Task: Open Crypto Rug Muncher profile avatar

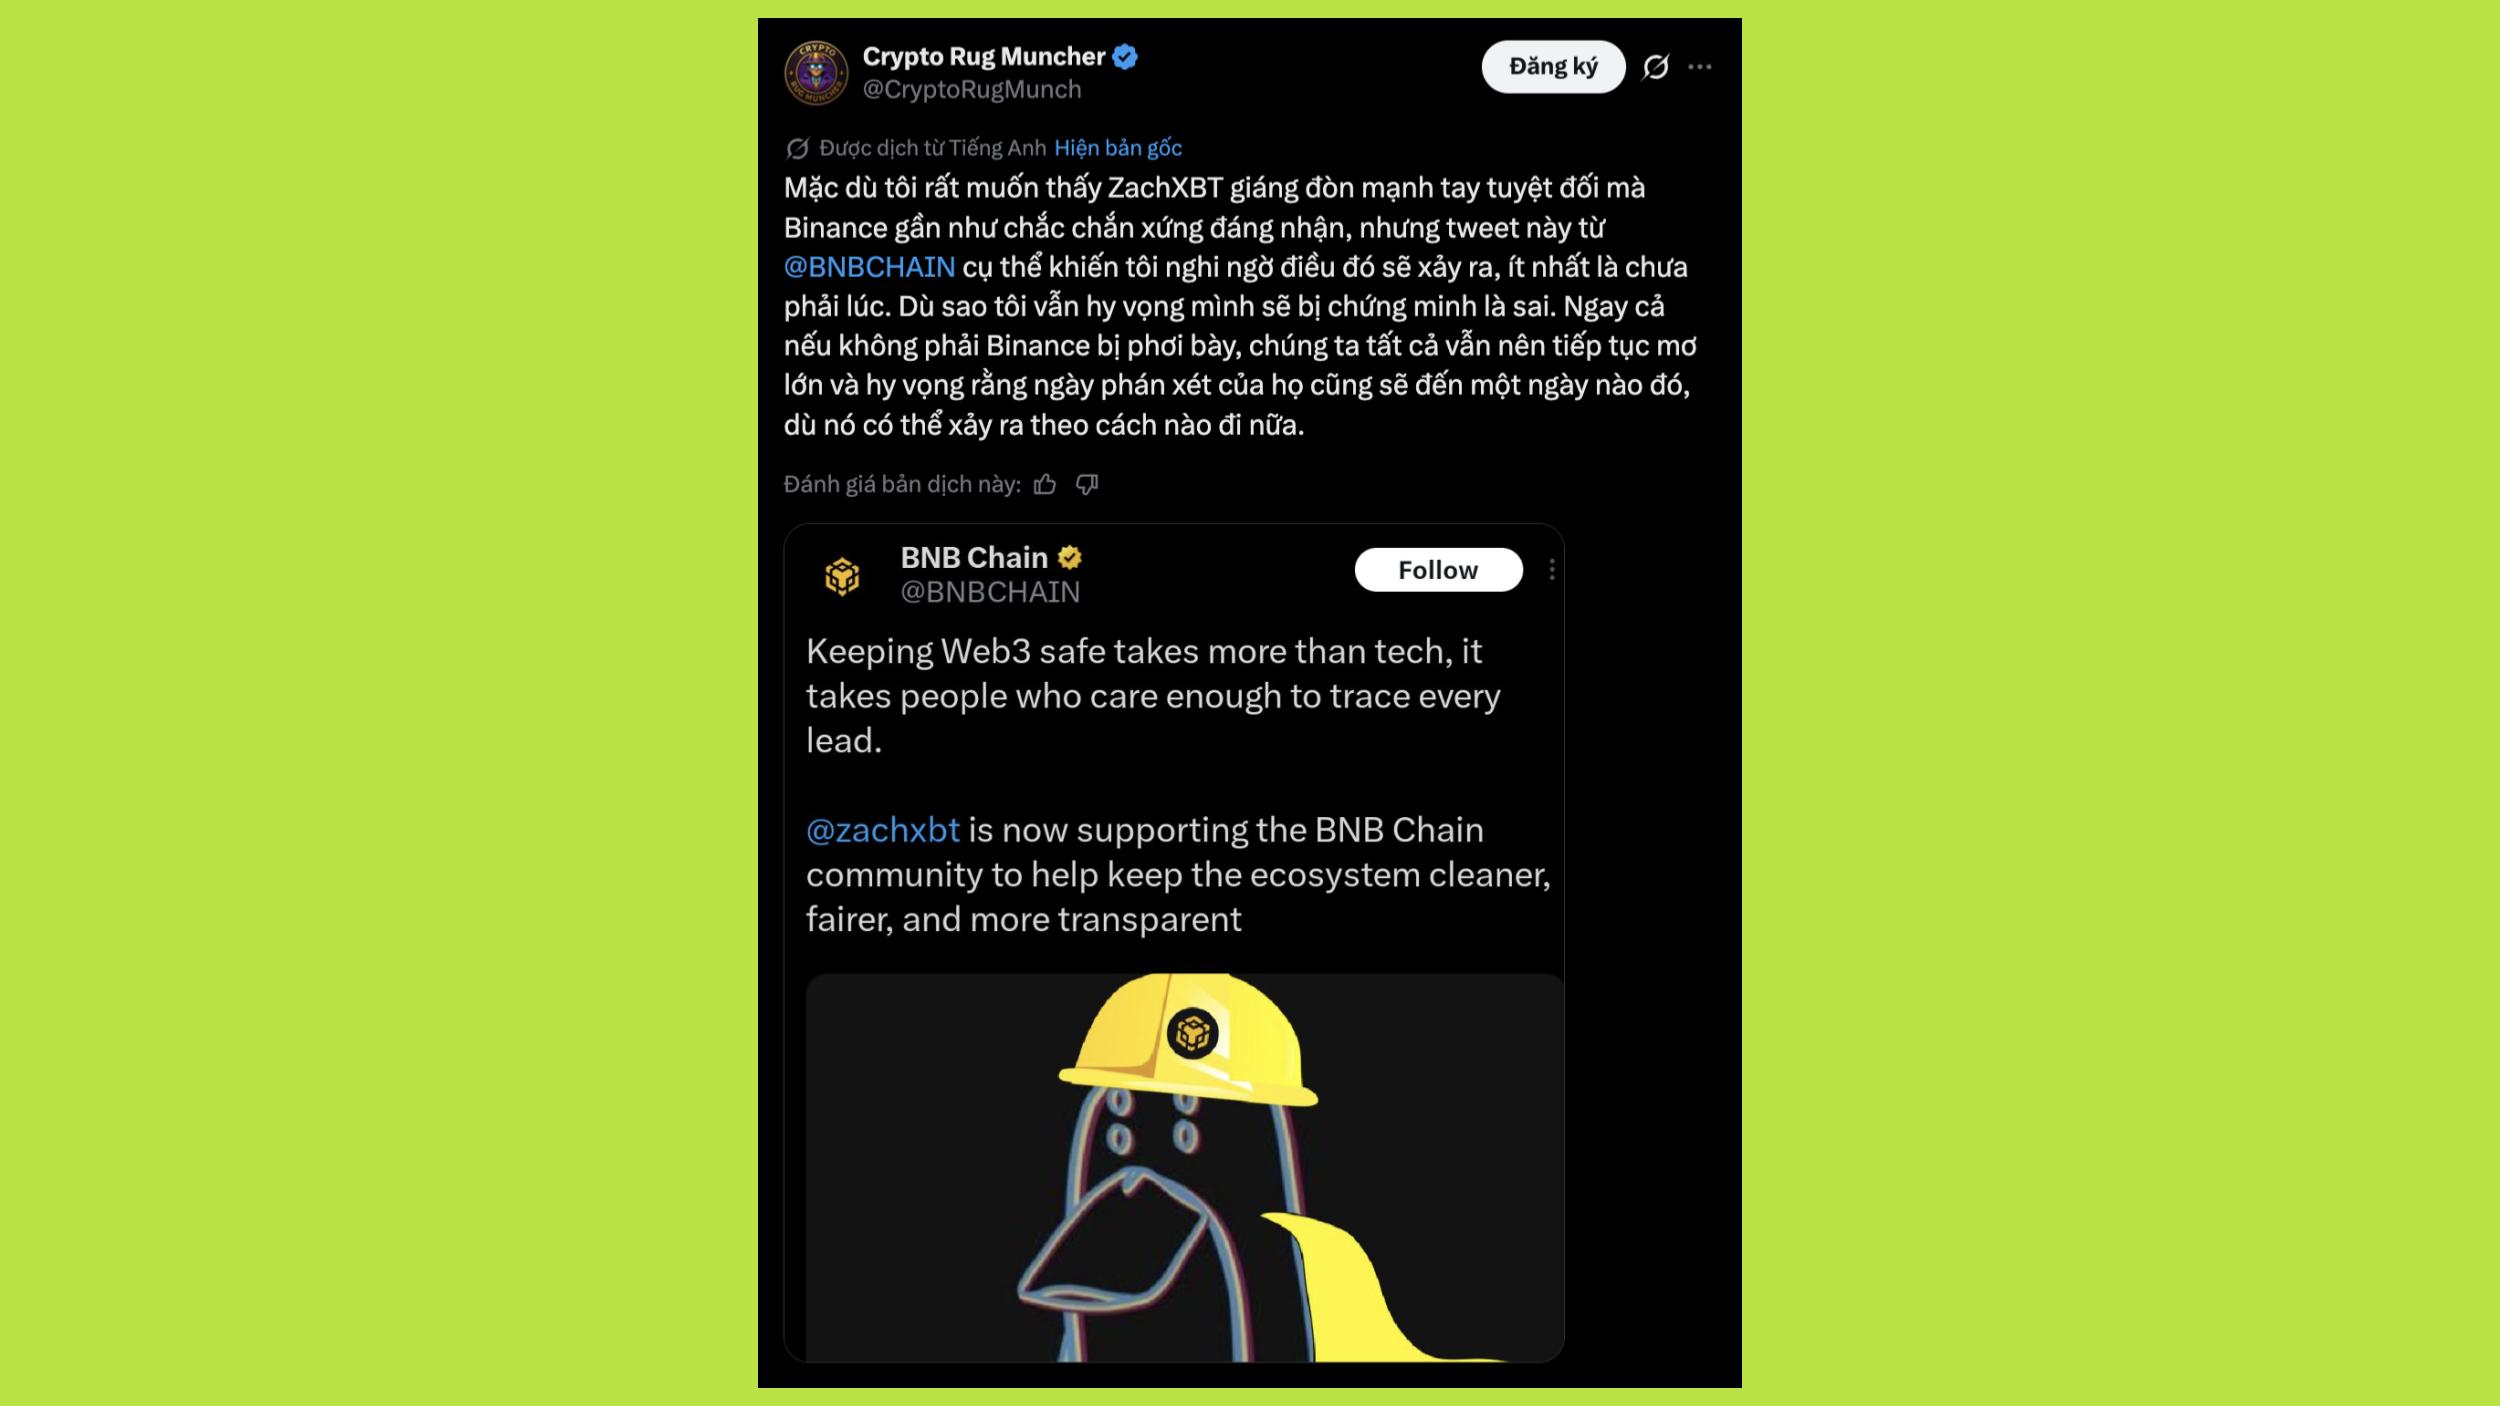Action: (x=816, y=72)
